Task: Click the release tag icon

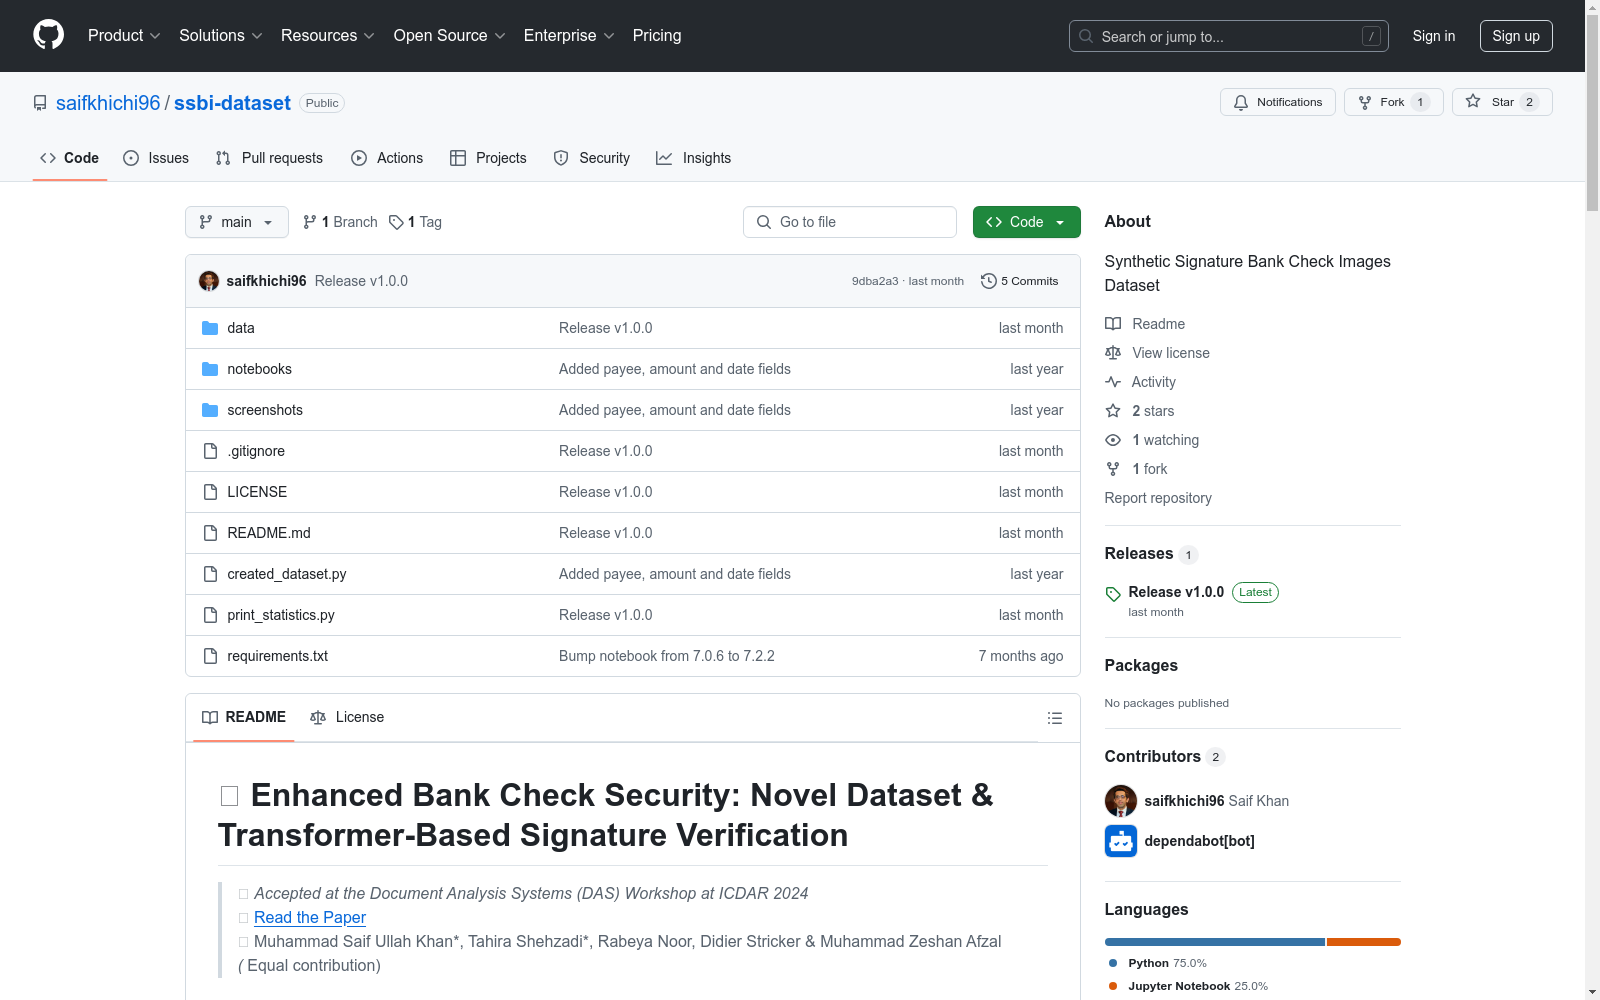Action: (x=1113, y=594)
